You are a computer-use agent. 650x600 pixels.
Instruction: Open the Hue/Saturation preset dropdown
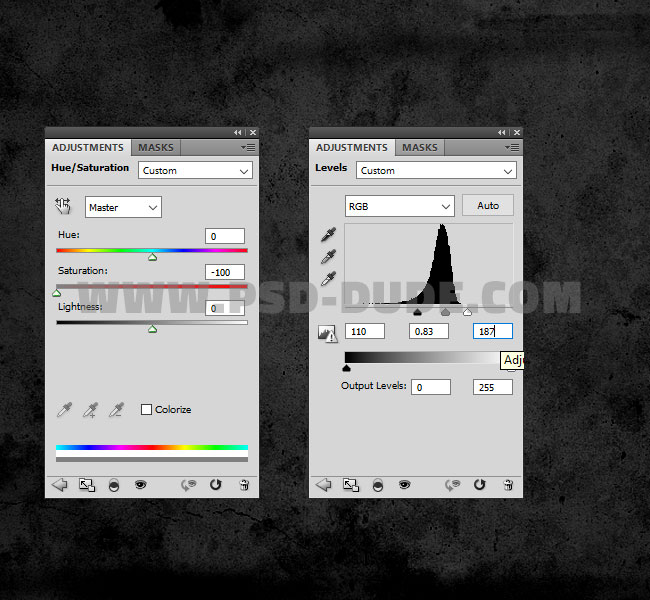[195, 171]
